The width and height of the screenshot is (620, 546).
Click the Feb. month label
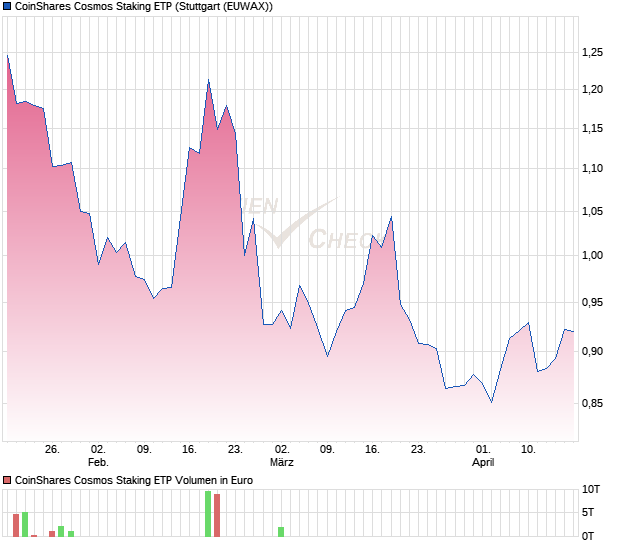(x=98, y=462)
